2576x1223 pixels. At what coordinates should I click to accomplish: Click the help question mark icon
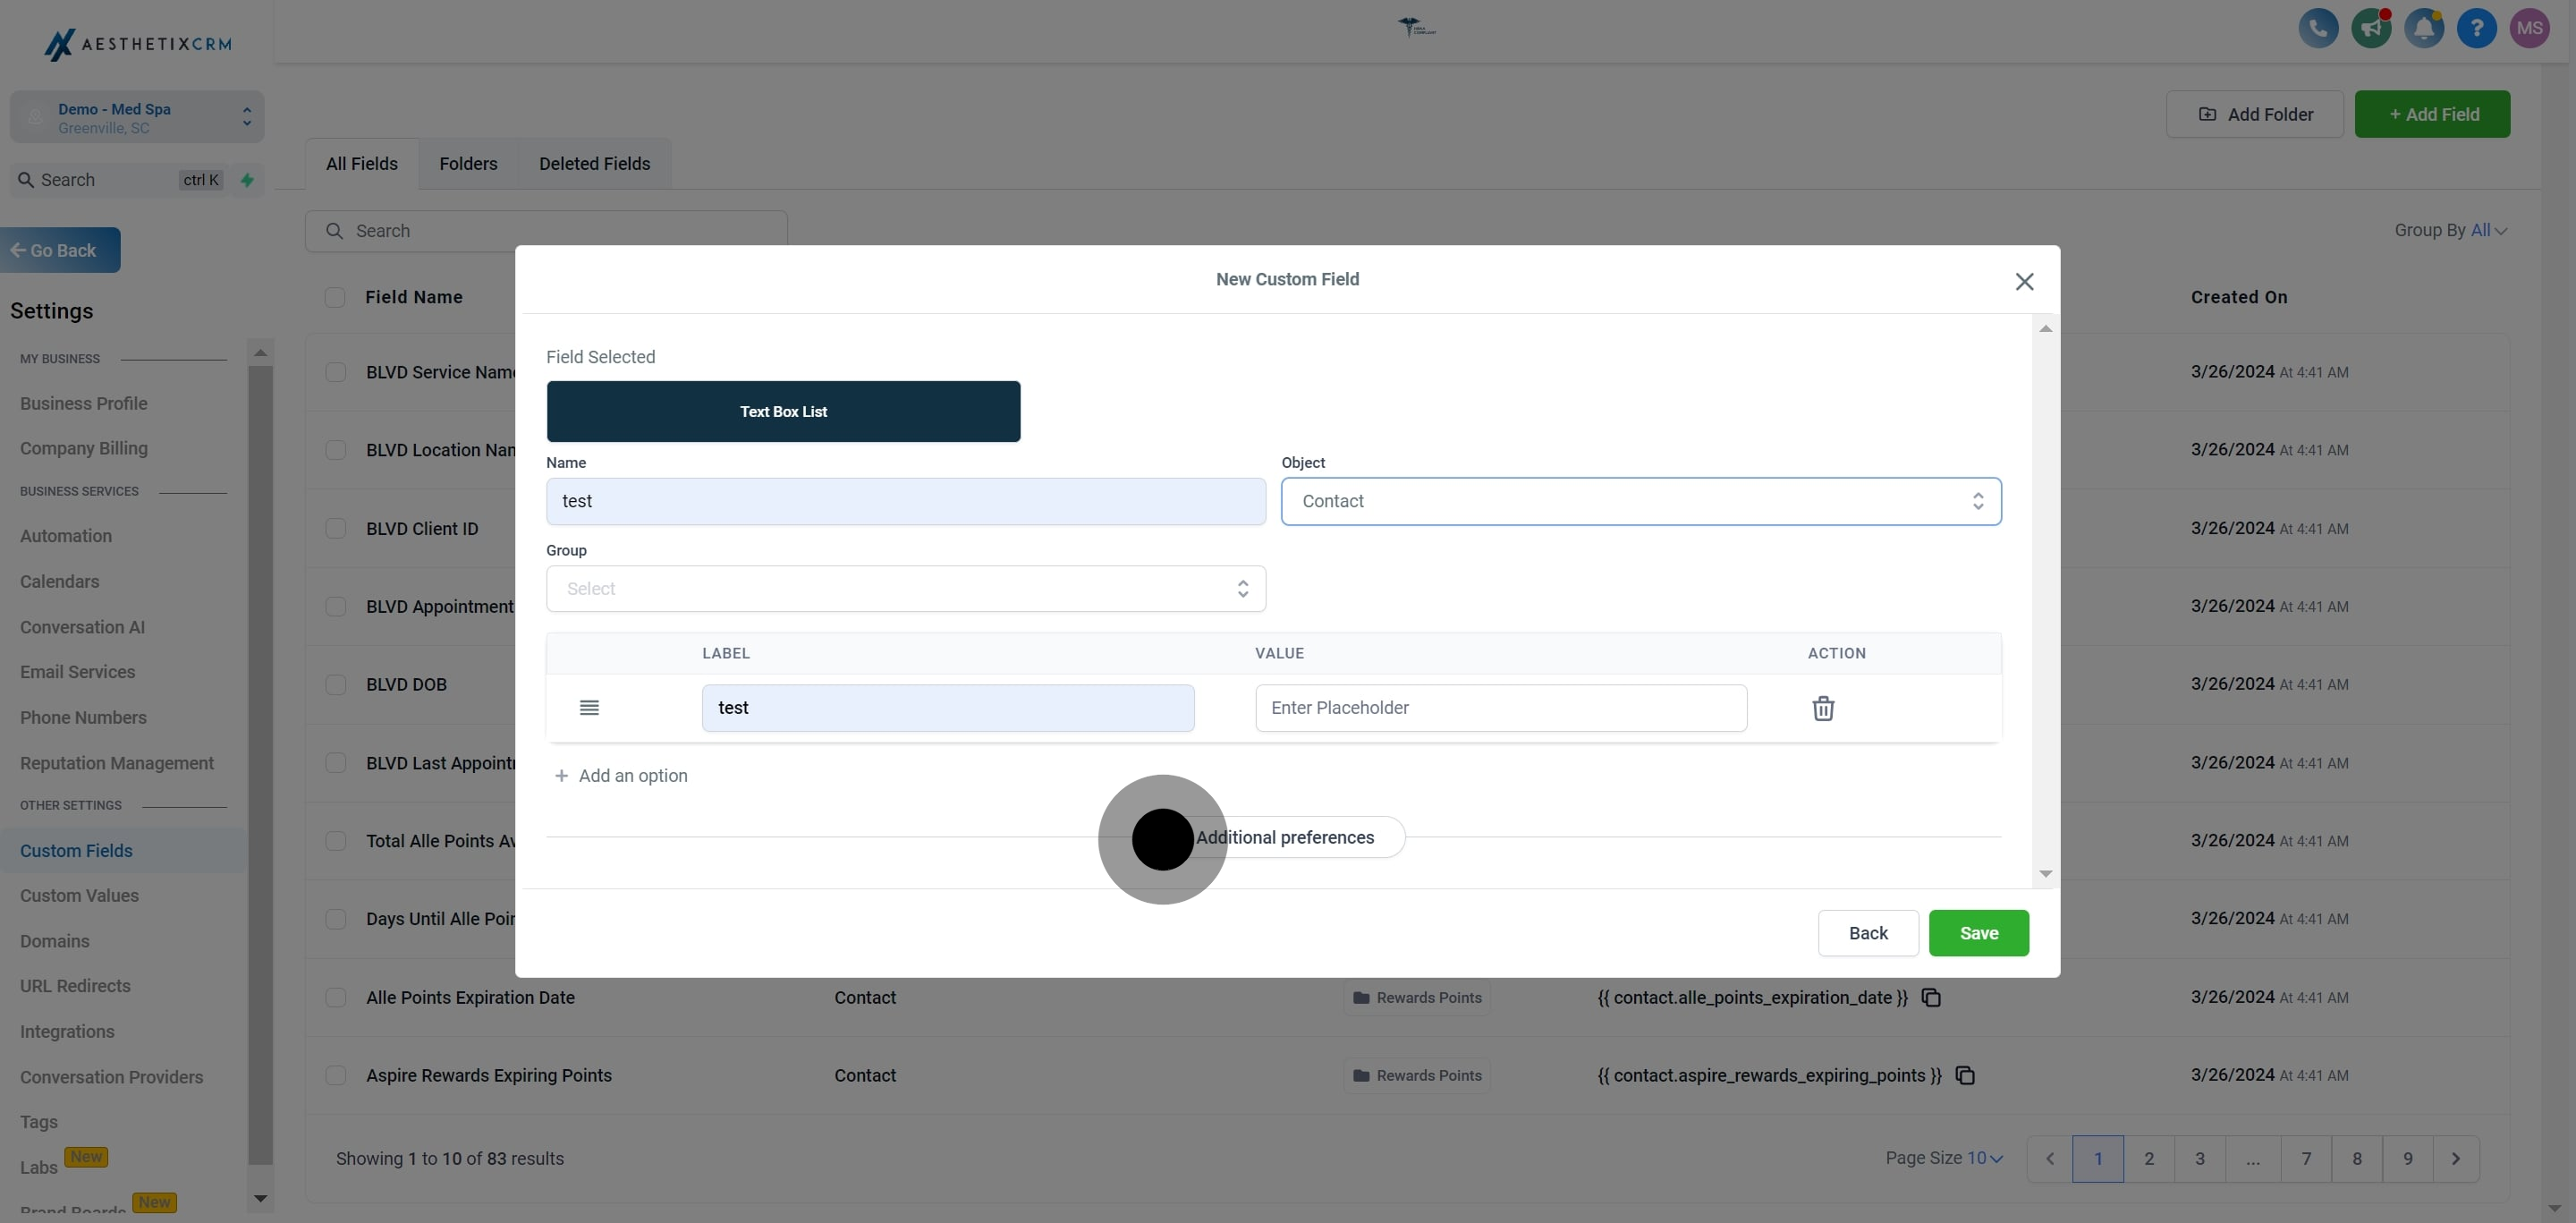[x=2476, y=28]
